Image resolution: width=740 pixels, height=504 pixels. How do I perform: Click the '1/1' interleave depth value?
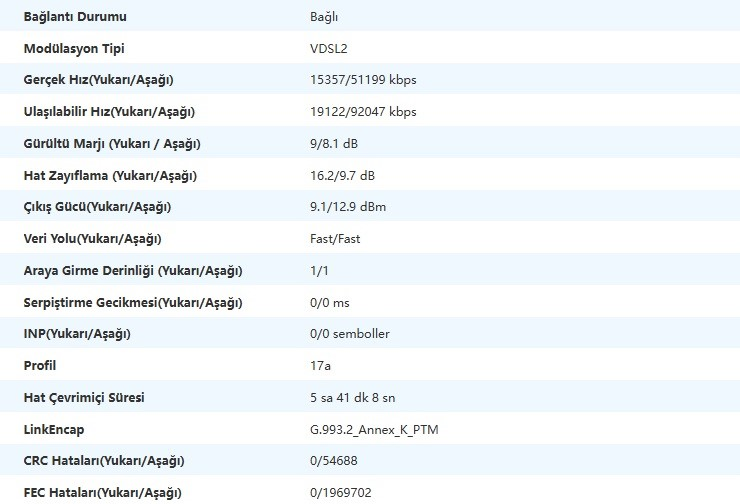coord(320,271)
